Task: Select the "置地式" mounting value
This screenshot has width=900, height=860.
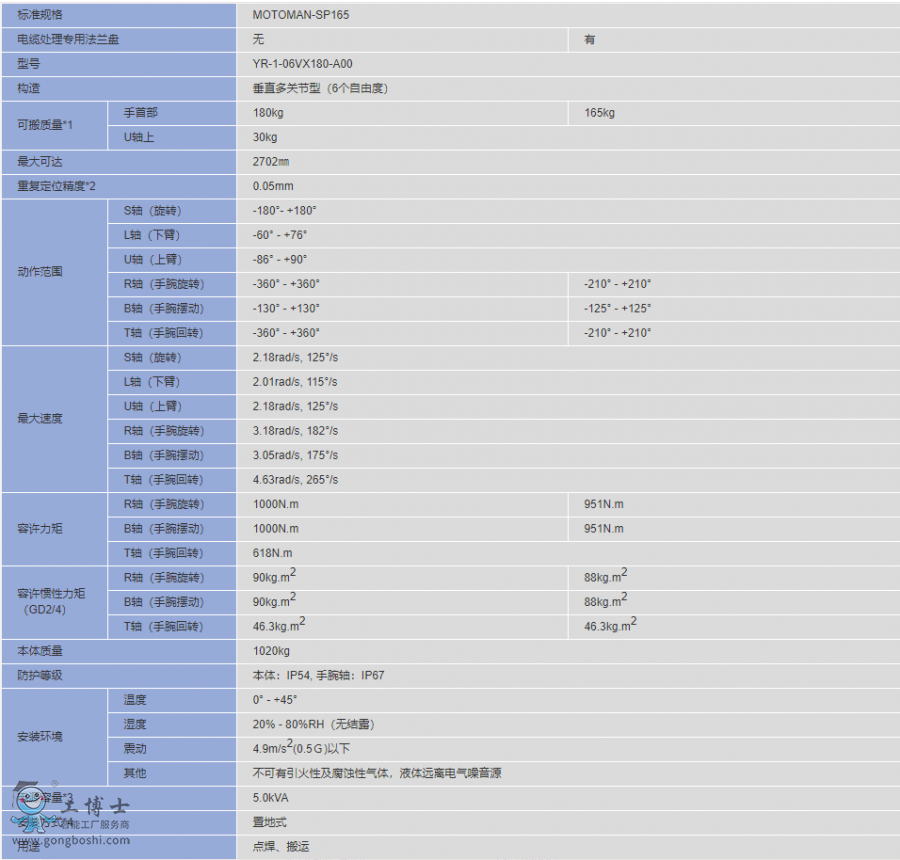Action: [269, 822]
